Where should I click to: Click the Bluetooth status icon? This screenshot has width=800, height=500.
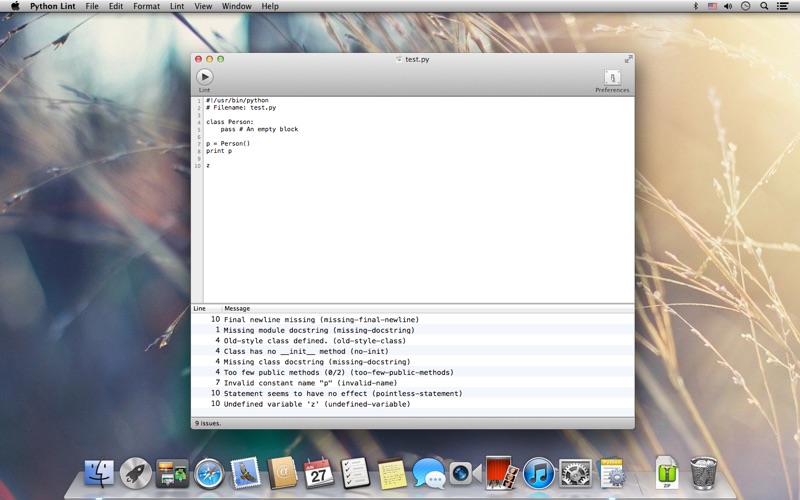(x=695, y=6)
